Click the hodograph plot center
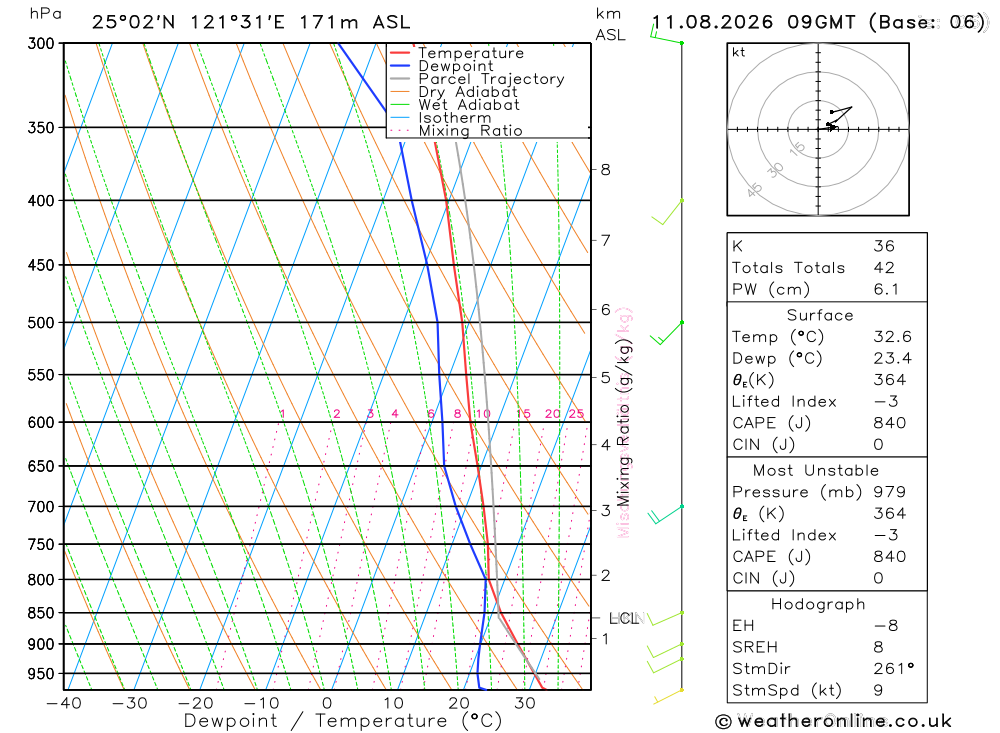The image size is (1000, 733). coord(818,130)
